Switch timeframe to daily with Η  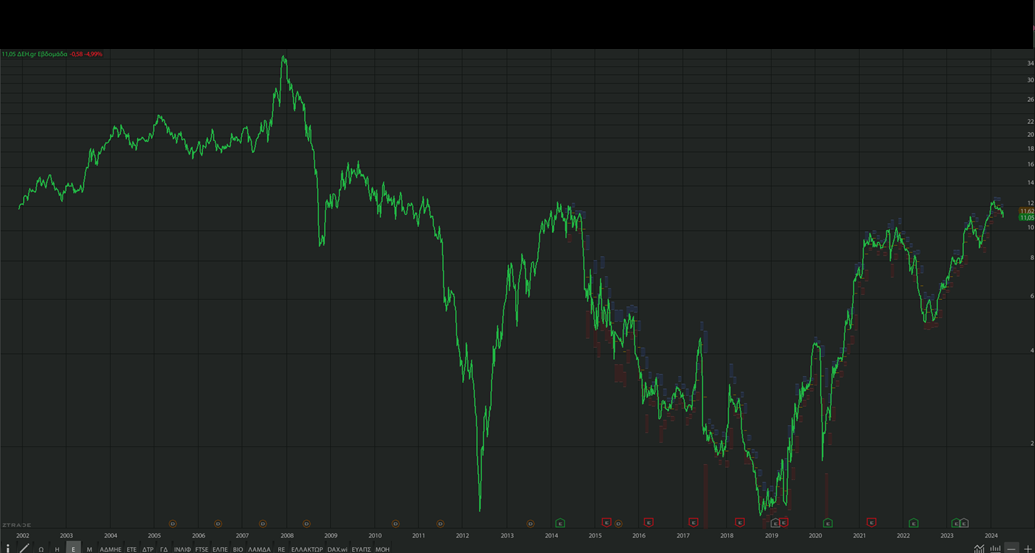(x=57, y=549)
